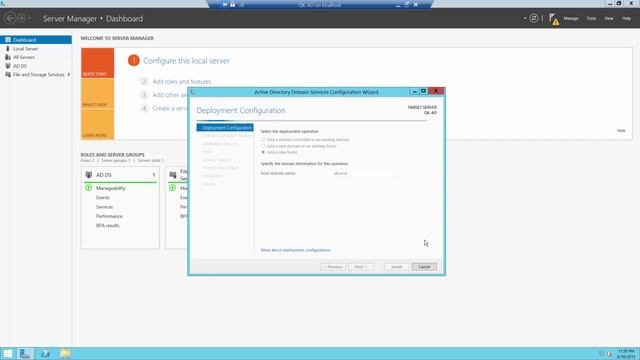Expand File and Storage Services arrow
Screen dimensions: 640x360
[x=69, y=75]
